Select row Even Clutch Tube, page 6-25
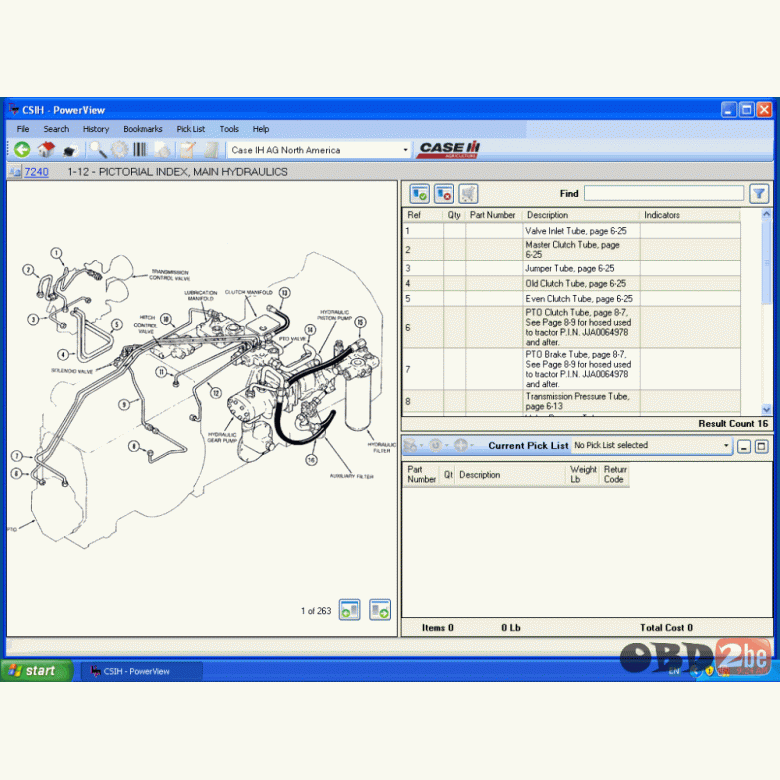Image resolution: width=780 pixels, height=780 pixels. [571, 299]
